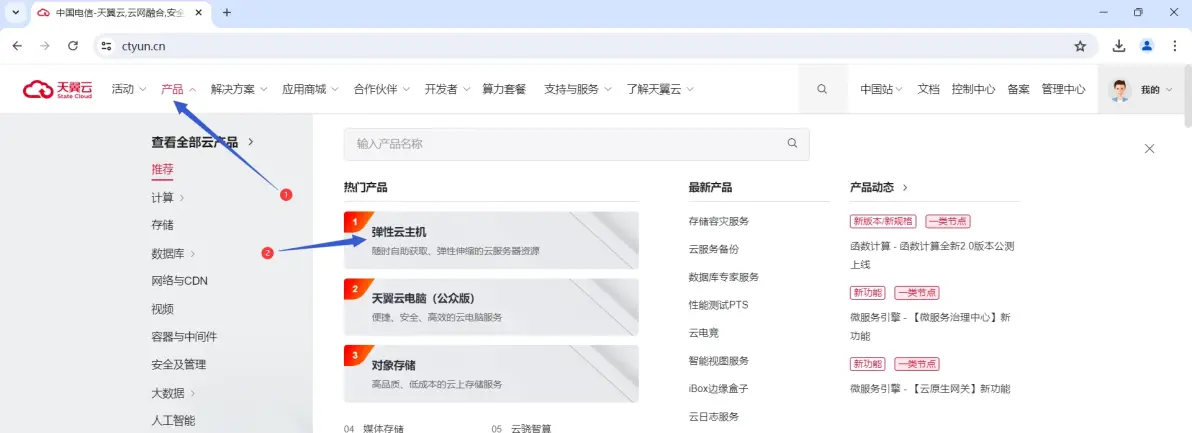Image resolution: width=1192 pixels, height=433 pixels.
Task: Expand 应用商城 nav dropdown
Action: pyautogui.click(x=310, y=89)
